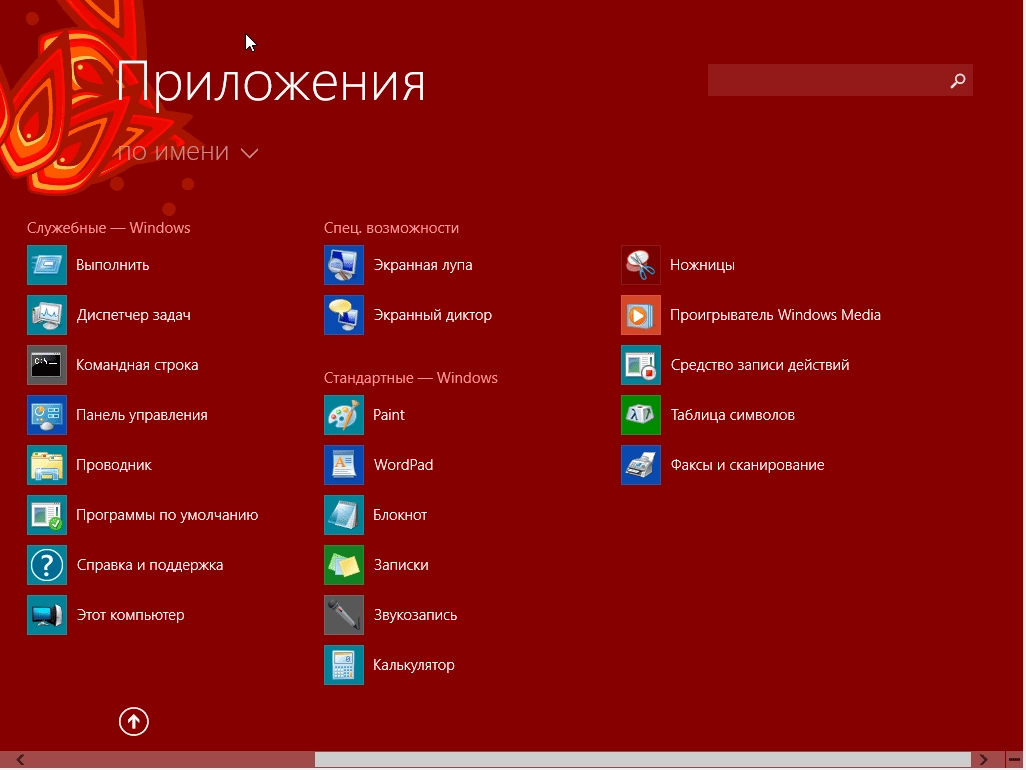1026x770 pixels.
Task: Click "Факсы и сканирование" label
Action: point(747,465)
